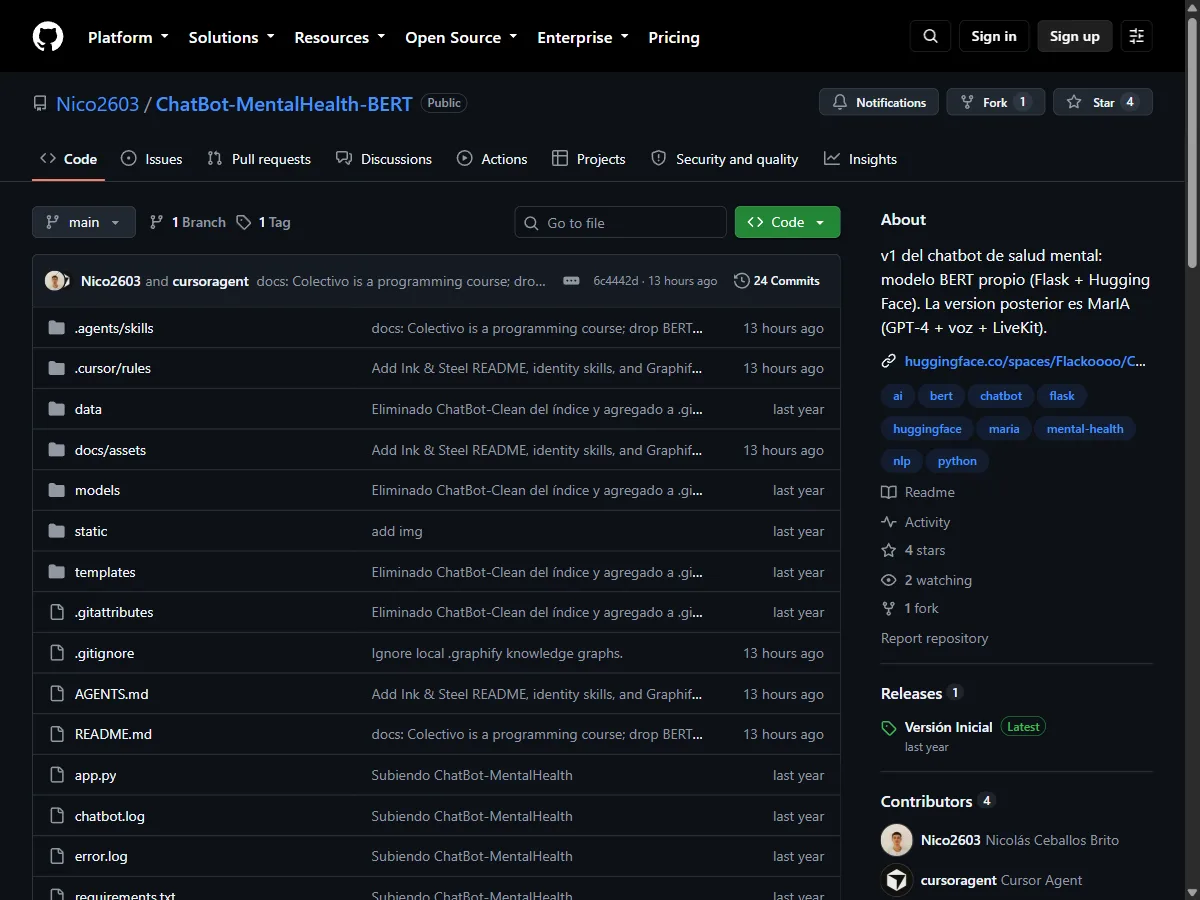
Task: Open the 1 Branch link
Action: [x=188, y=222]
